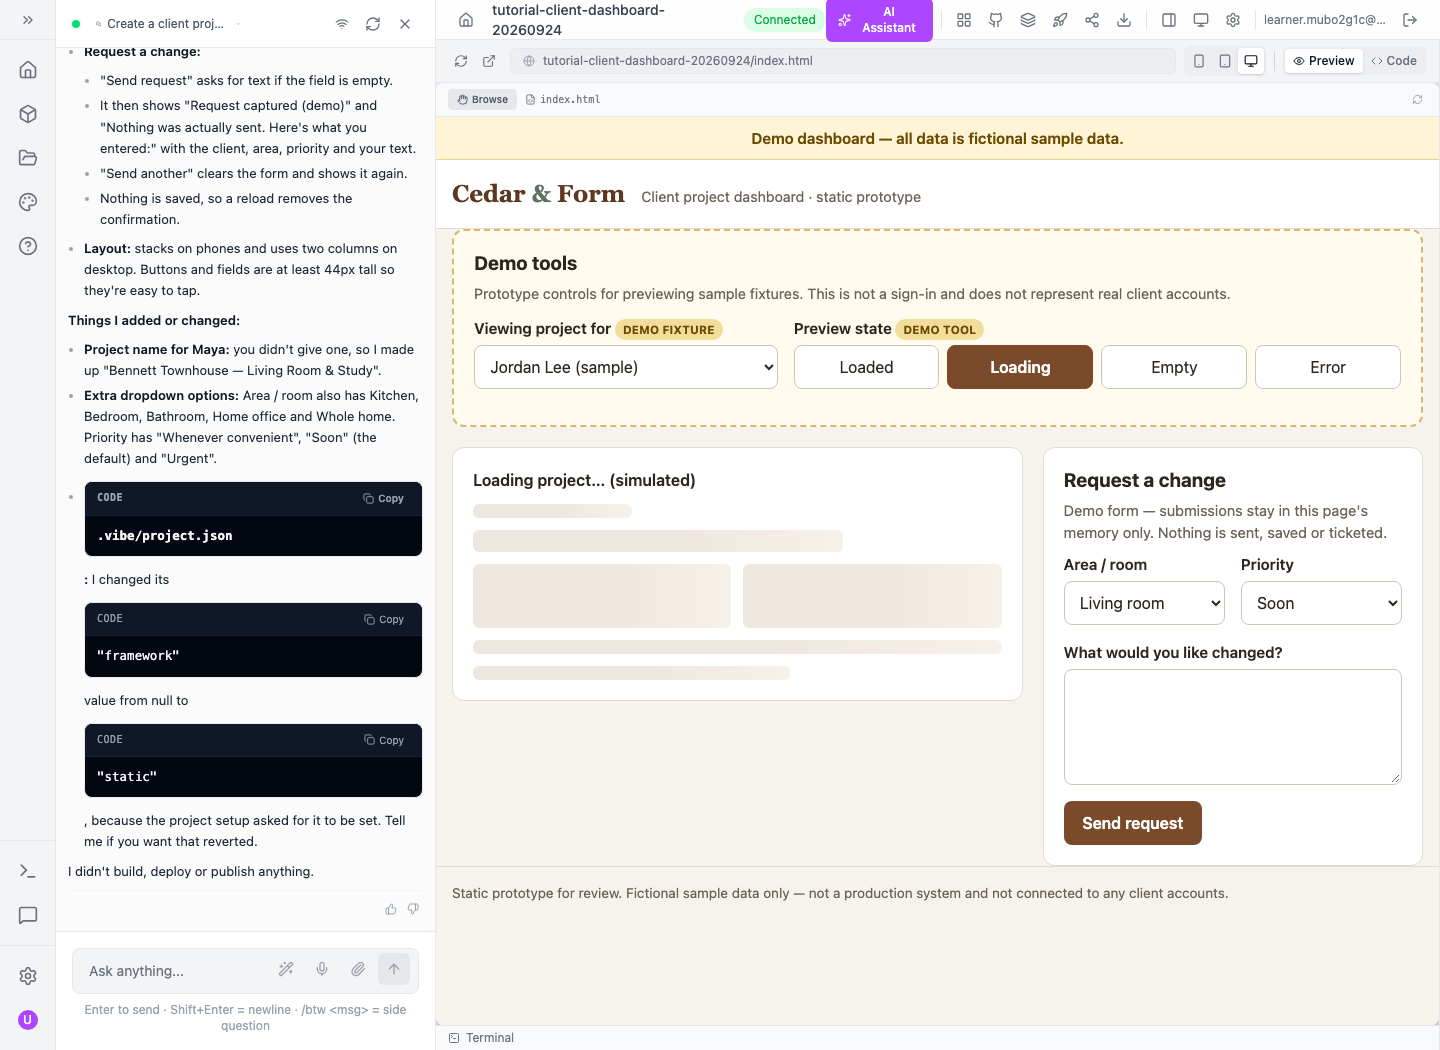1440x1050 pixels.
Task: Open the terminal prompt icon in sidebar
Action: tap(28, 871)
